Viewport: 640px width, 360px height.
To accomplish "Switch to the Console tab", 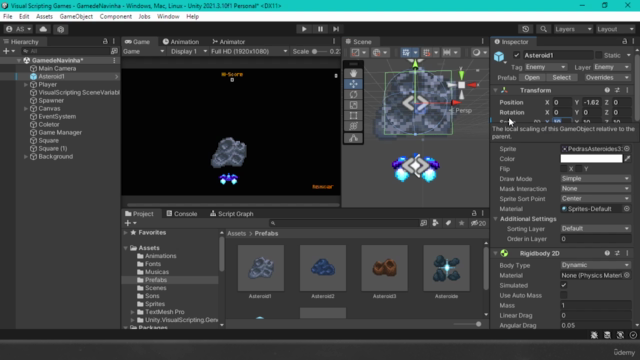I will click(182, 213).
